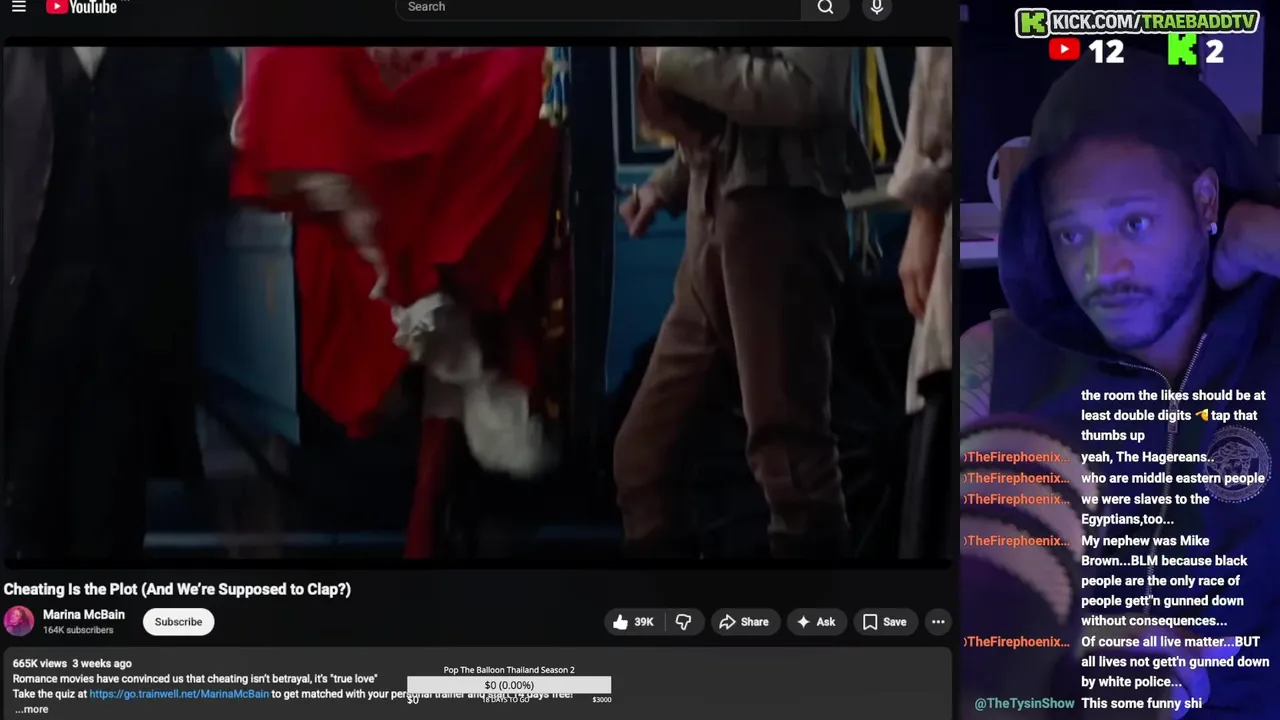Open the YouTube hamburger guide menu
This screenshot has height=720, width=1280.
19,7
